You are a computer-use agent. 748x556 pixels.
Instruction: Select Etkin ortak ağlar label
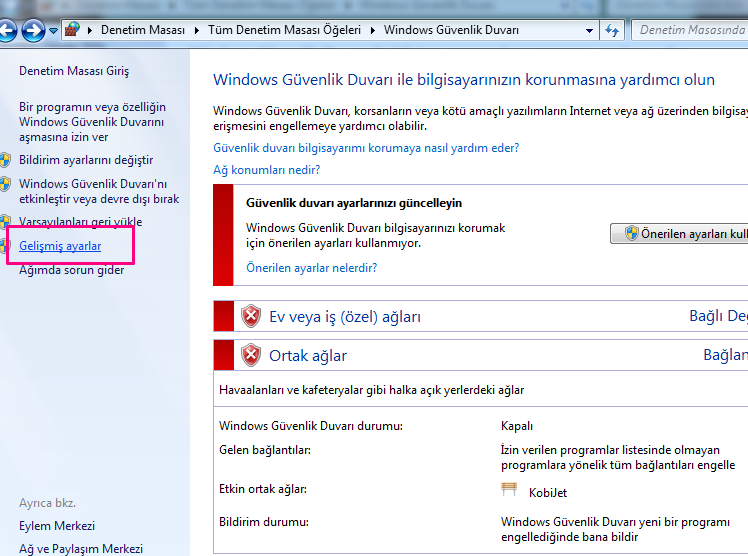point(263,489)
